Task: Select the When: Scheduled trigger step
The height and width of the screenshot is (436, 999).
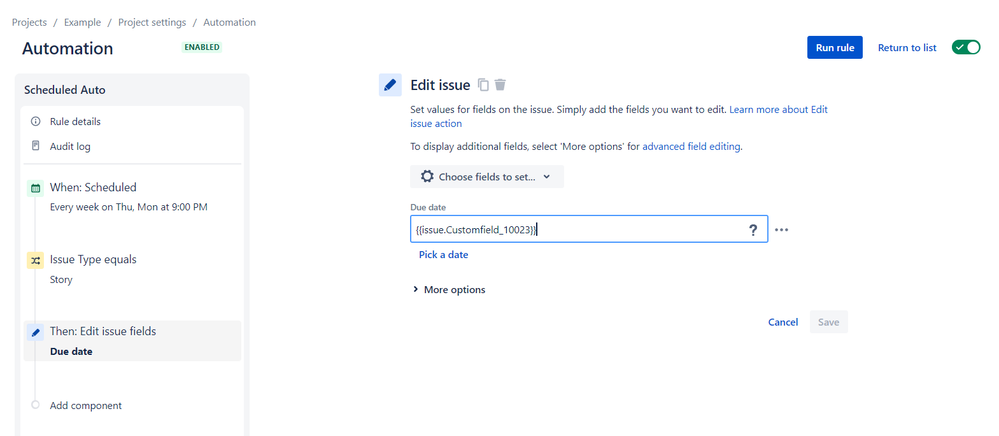Action: pos(93,187)
